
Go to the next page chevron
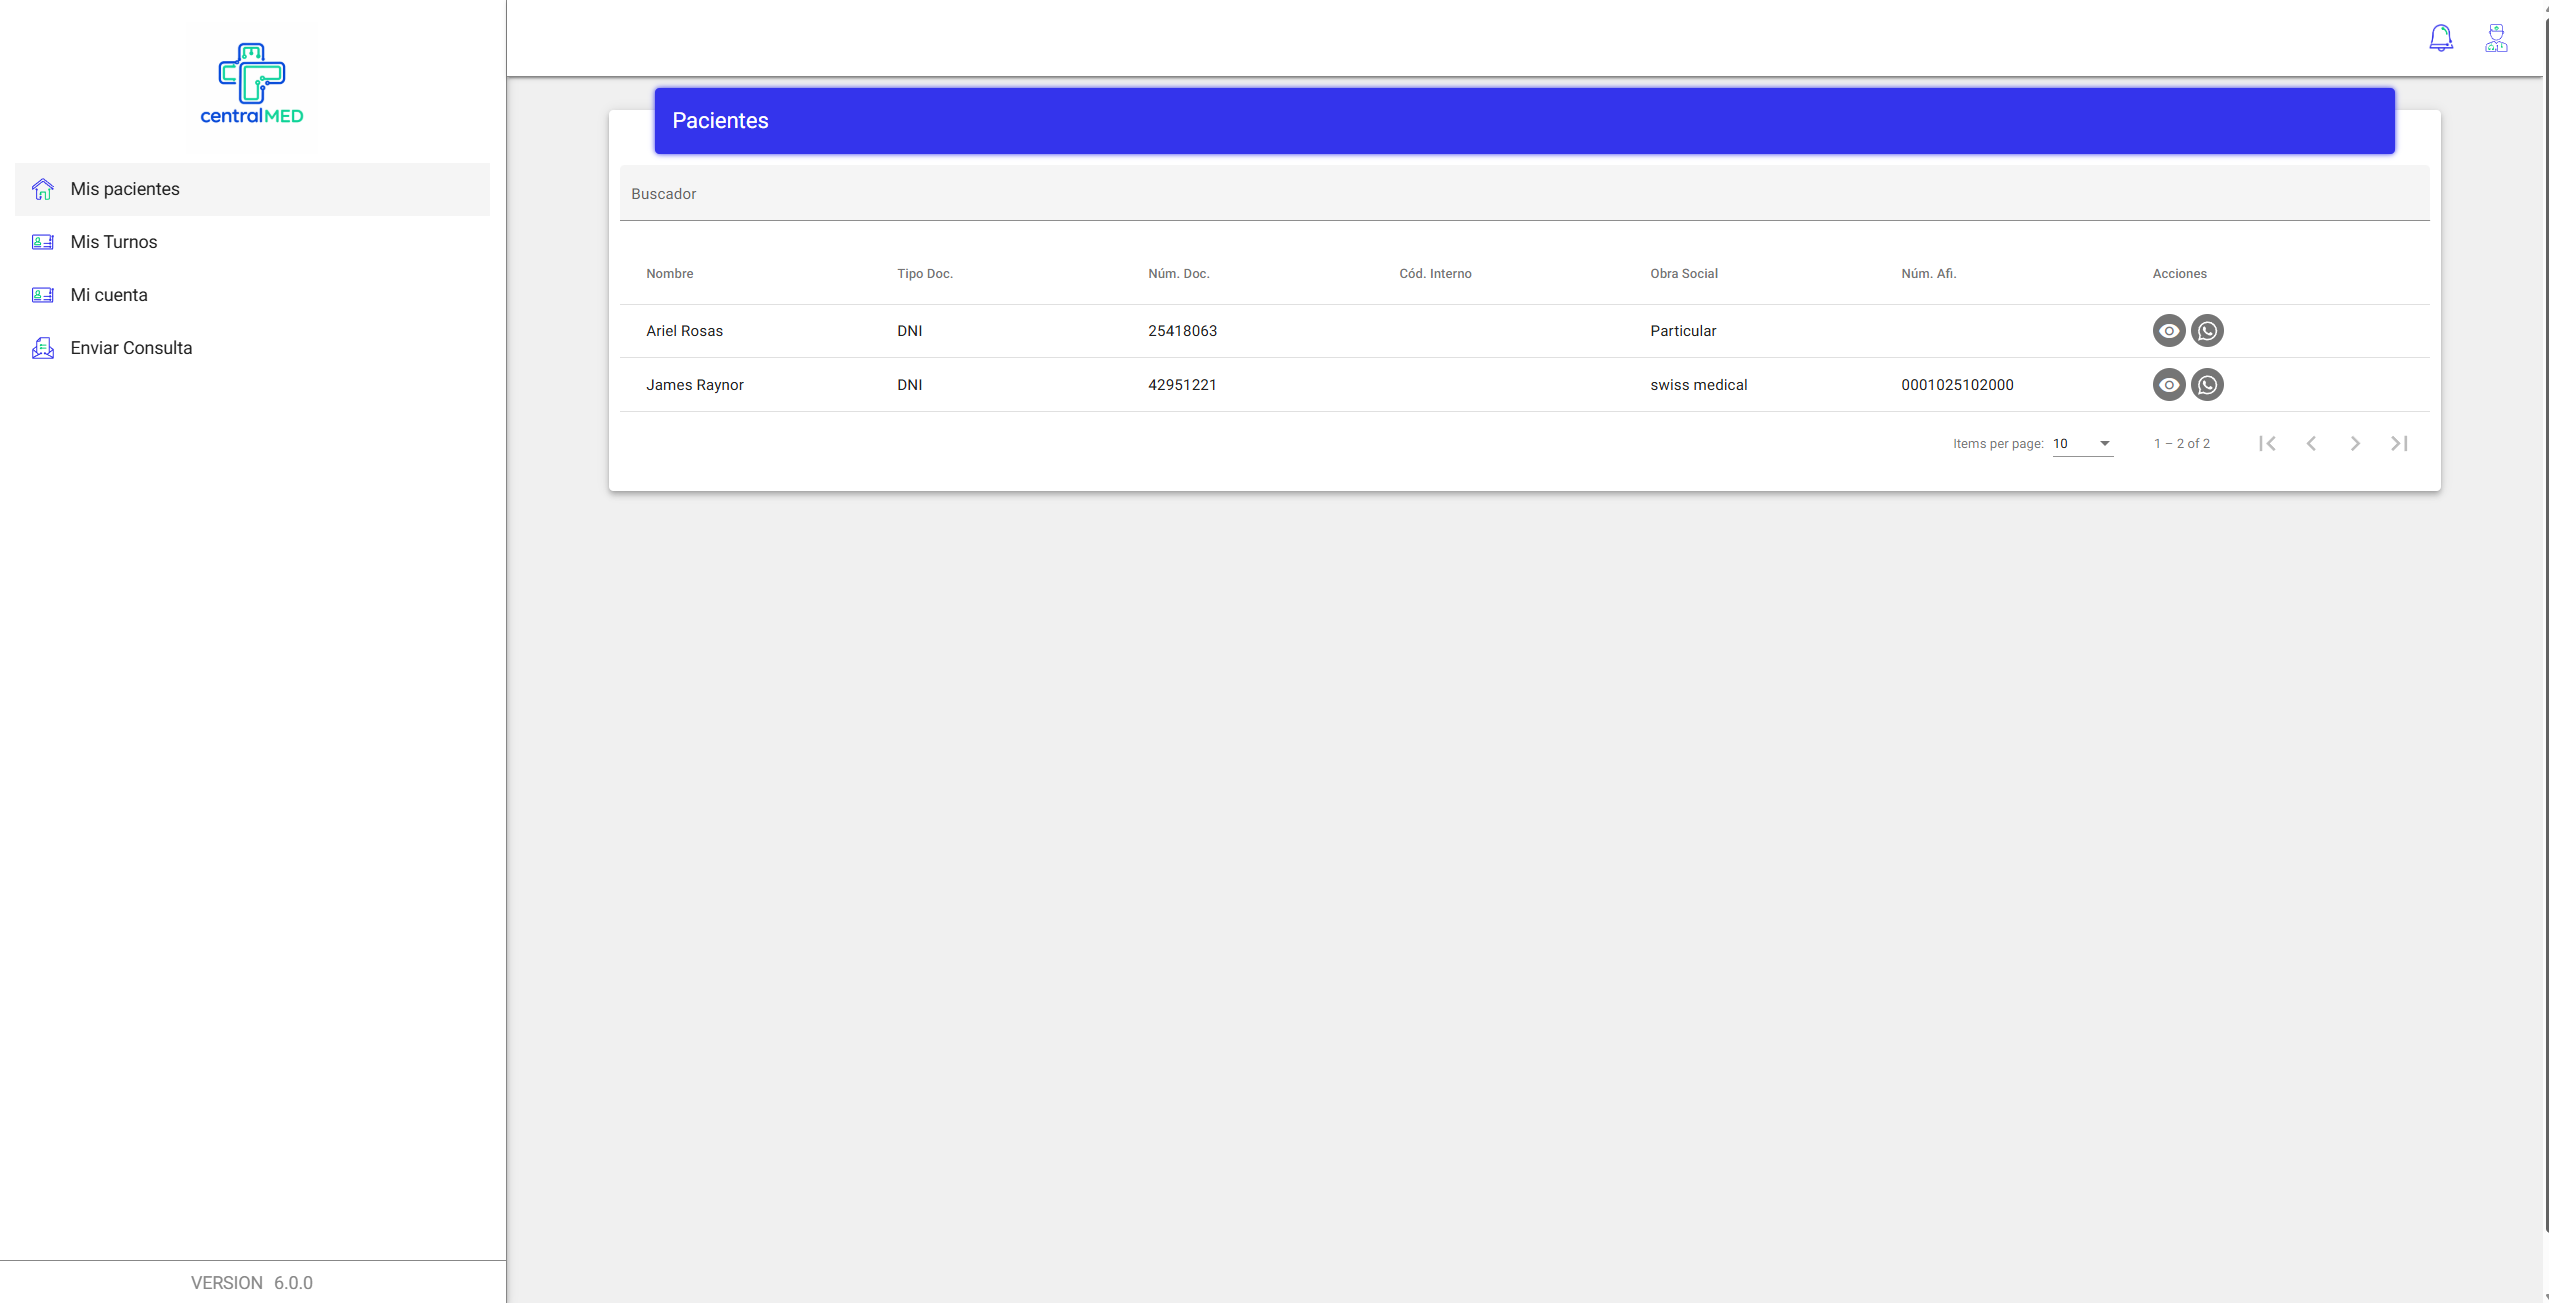2355,444
